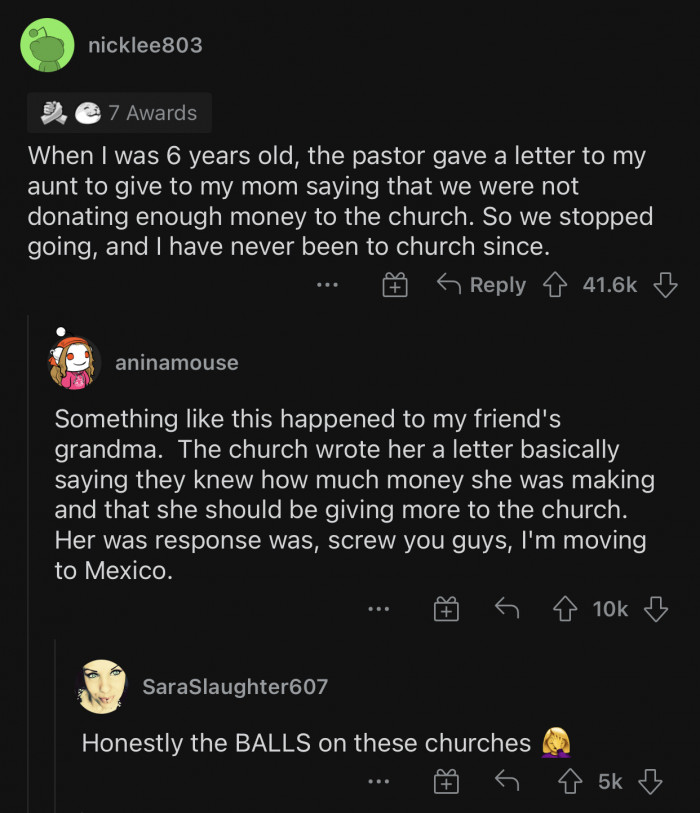Click aninamouse's avatar
Viewport: 700px width, 813px height.
click(x=75, y=362)
